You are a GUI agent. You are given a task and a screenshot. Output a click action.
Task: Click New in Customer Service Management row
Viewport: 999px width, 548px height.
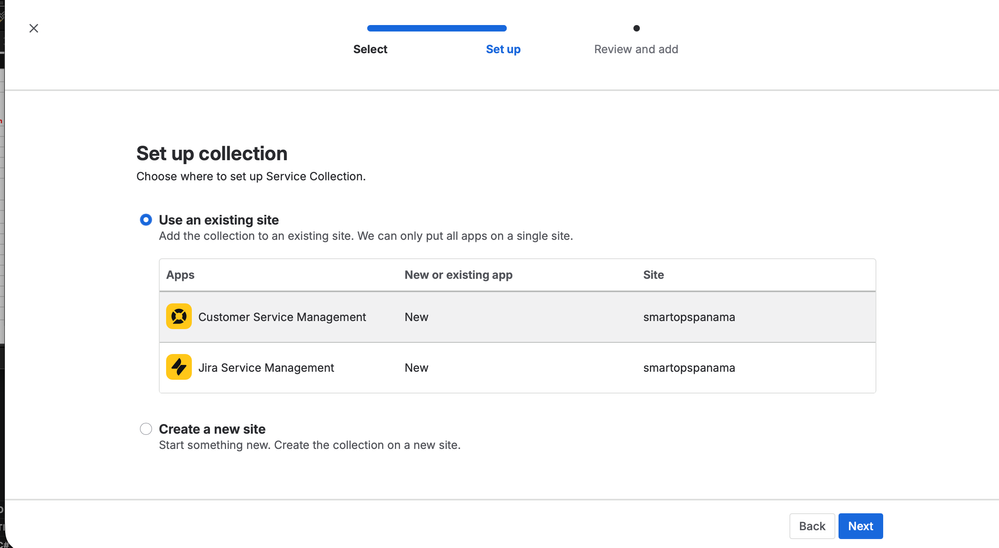click(x=416, y=317)
